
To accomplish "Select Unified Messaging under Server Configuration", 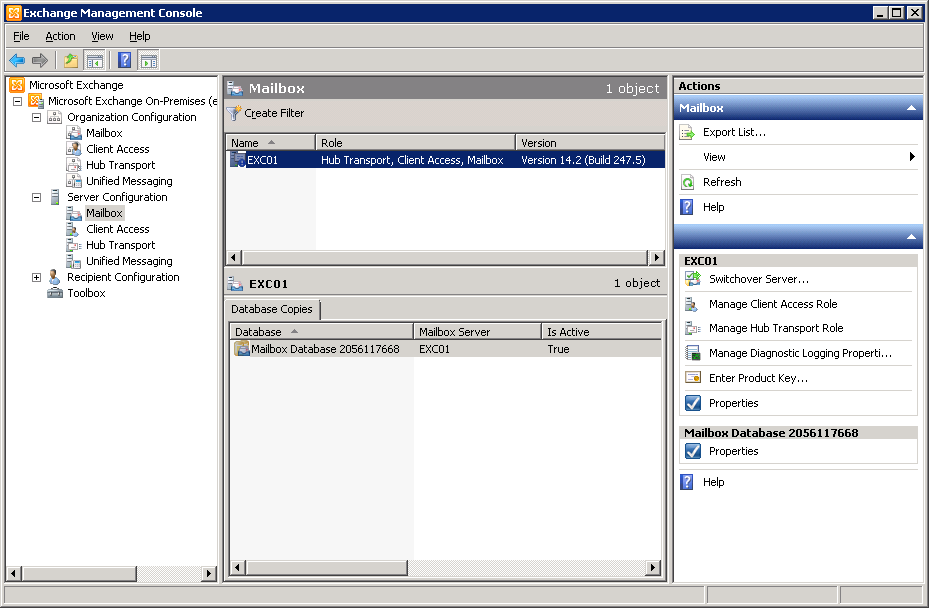I will click(x=129, y=261).
